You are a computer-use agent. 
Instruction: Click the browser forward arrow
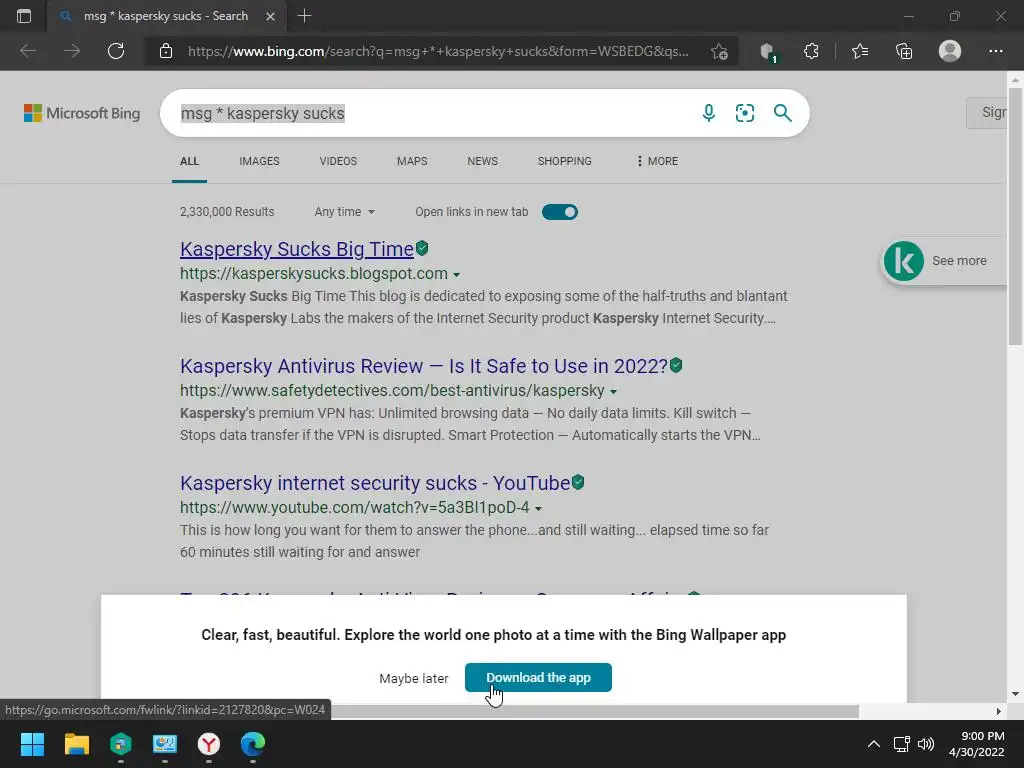(x=72, y=51)
